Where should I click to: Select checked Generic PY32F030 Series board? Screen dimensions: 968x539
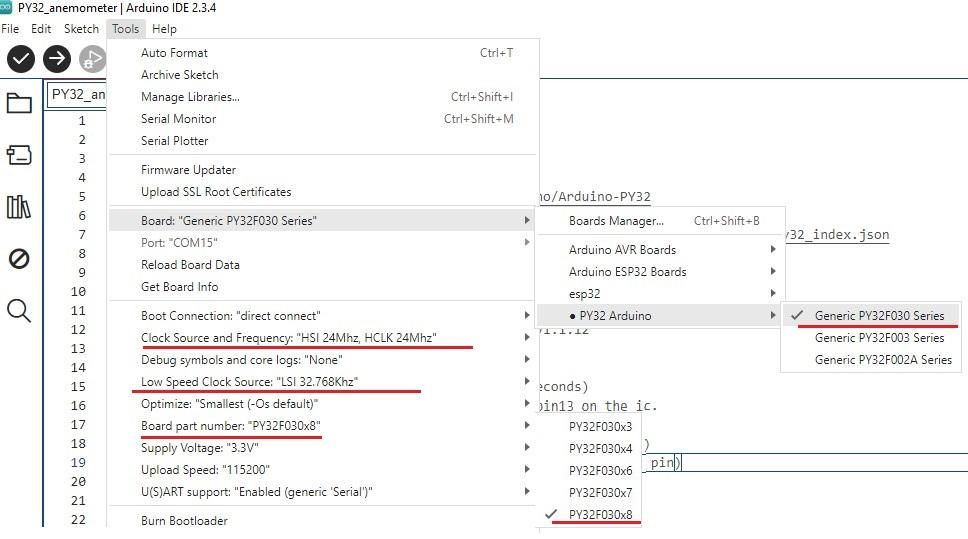(871, 315)
